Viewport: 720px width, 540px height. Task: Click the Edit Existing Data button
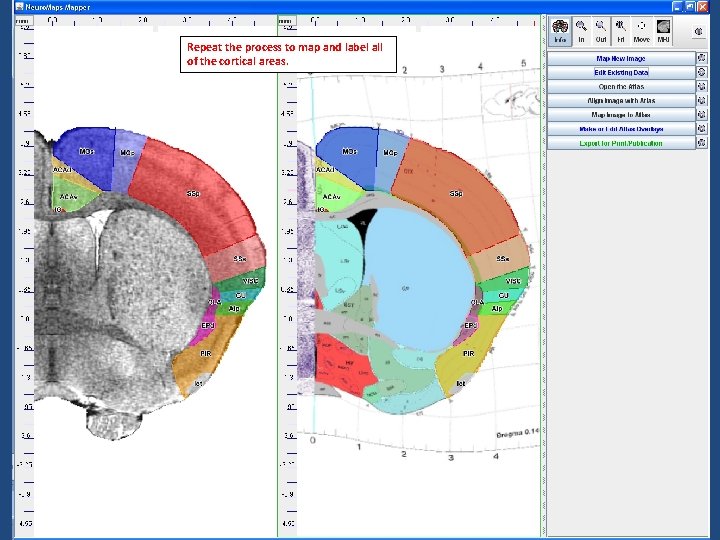[621, 73]
